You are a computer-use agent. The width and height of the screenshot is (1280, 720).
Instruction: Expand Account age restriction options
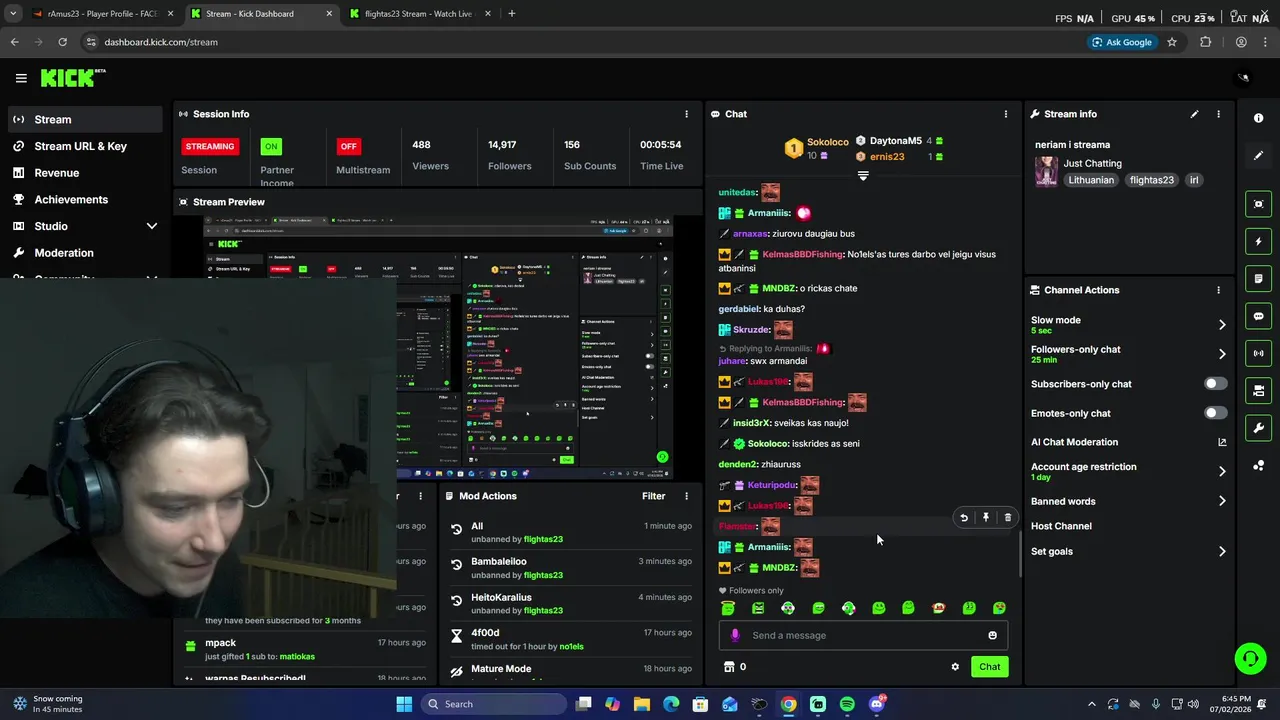[1221, 471]
